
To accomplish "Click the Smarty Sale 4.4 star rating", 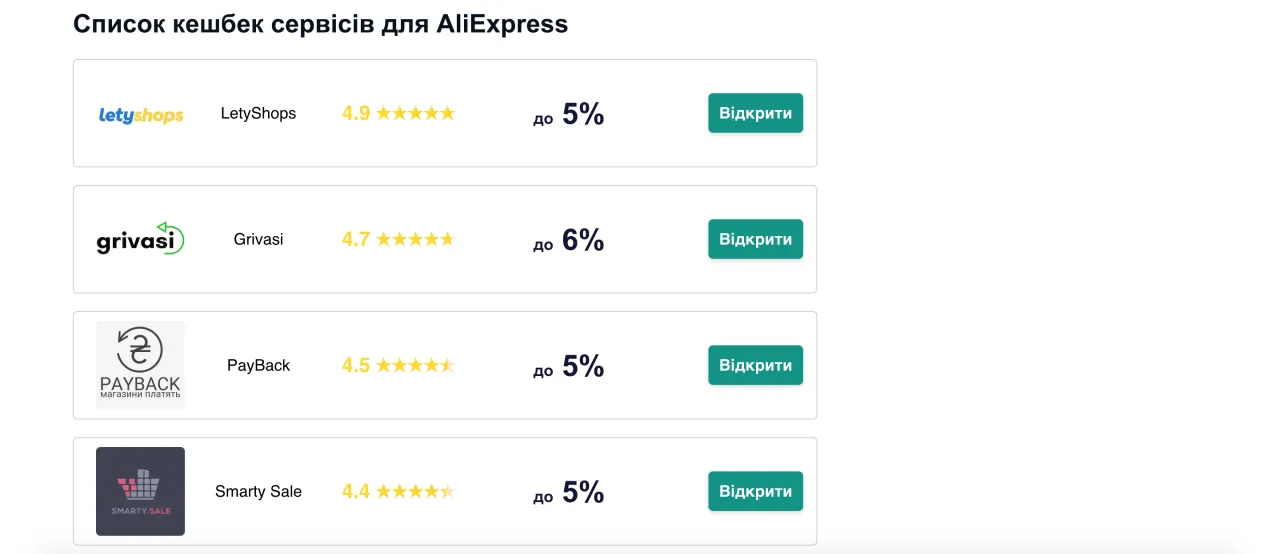I will pos(398,491).
